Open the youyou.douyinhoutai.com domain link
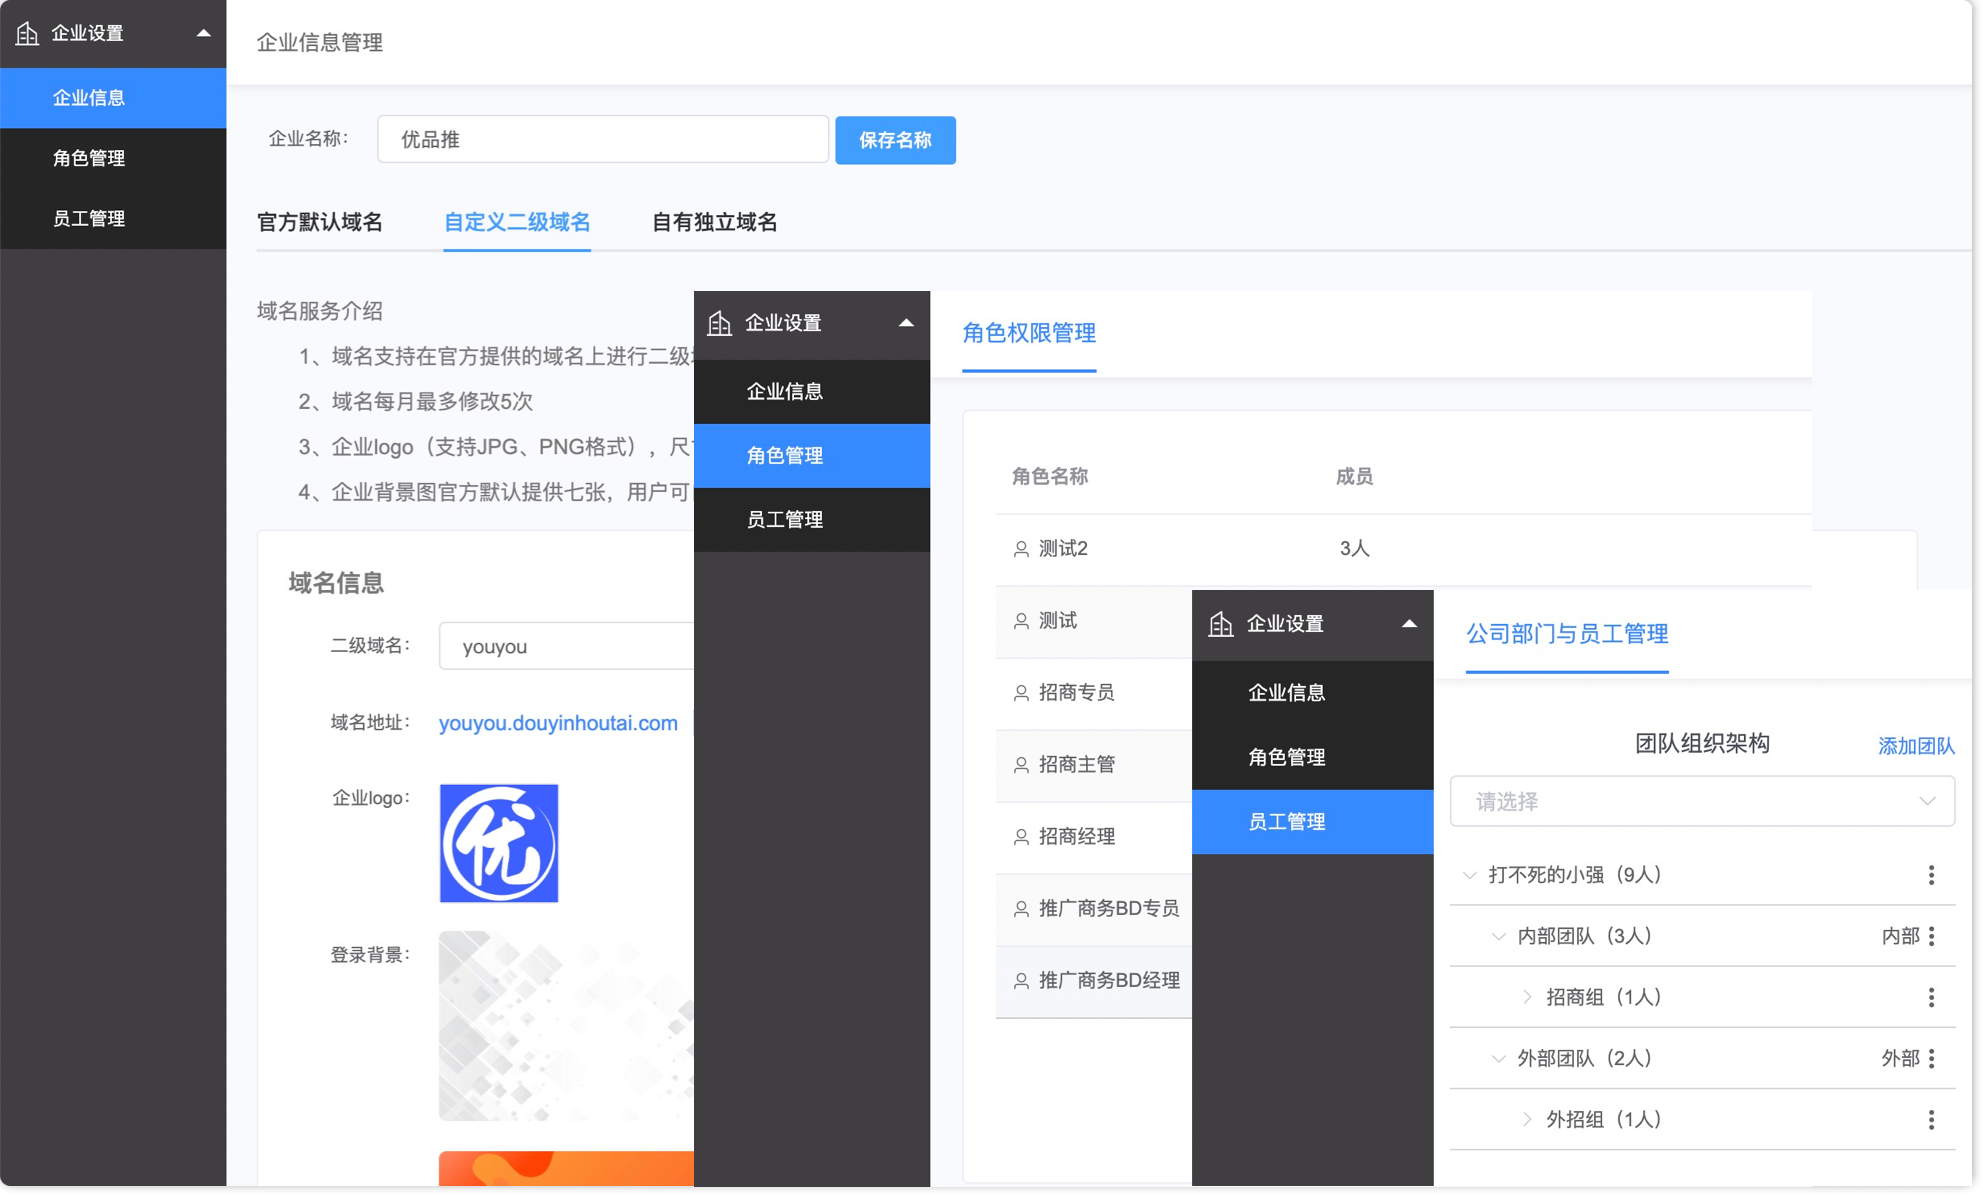Image resolution: width=1983 pixels, height=1197 pixels. coord(558,723)
